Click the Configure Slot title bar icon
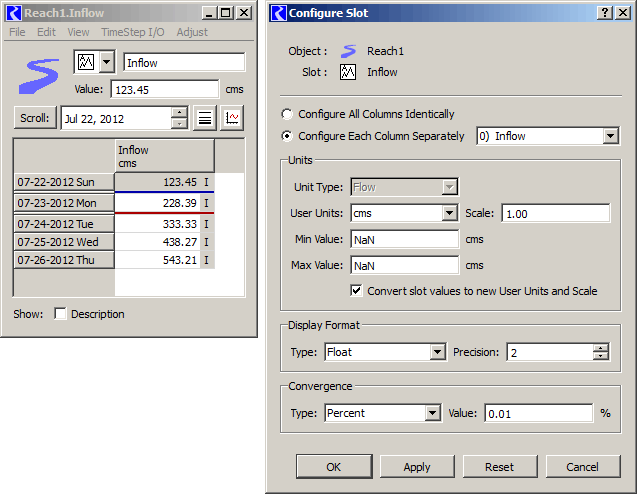The height and width of the screenshot is (494, 637). tap(278, 13)
